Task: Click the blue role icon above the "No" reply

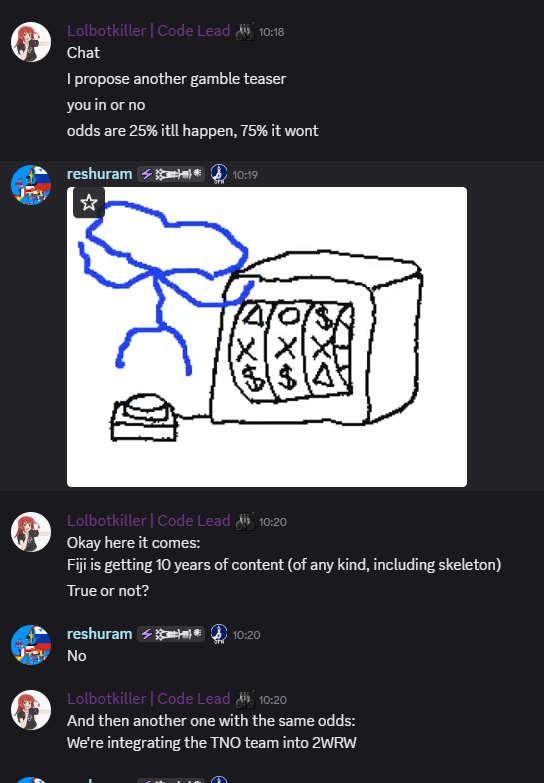Action: (219, 634)
